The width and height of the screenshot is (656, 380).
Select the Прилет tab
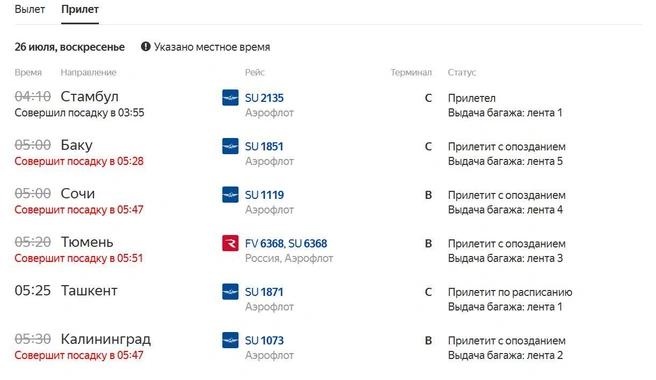(x=80, y=9)
